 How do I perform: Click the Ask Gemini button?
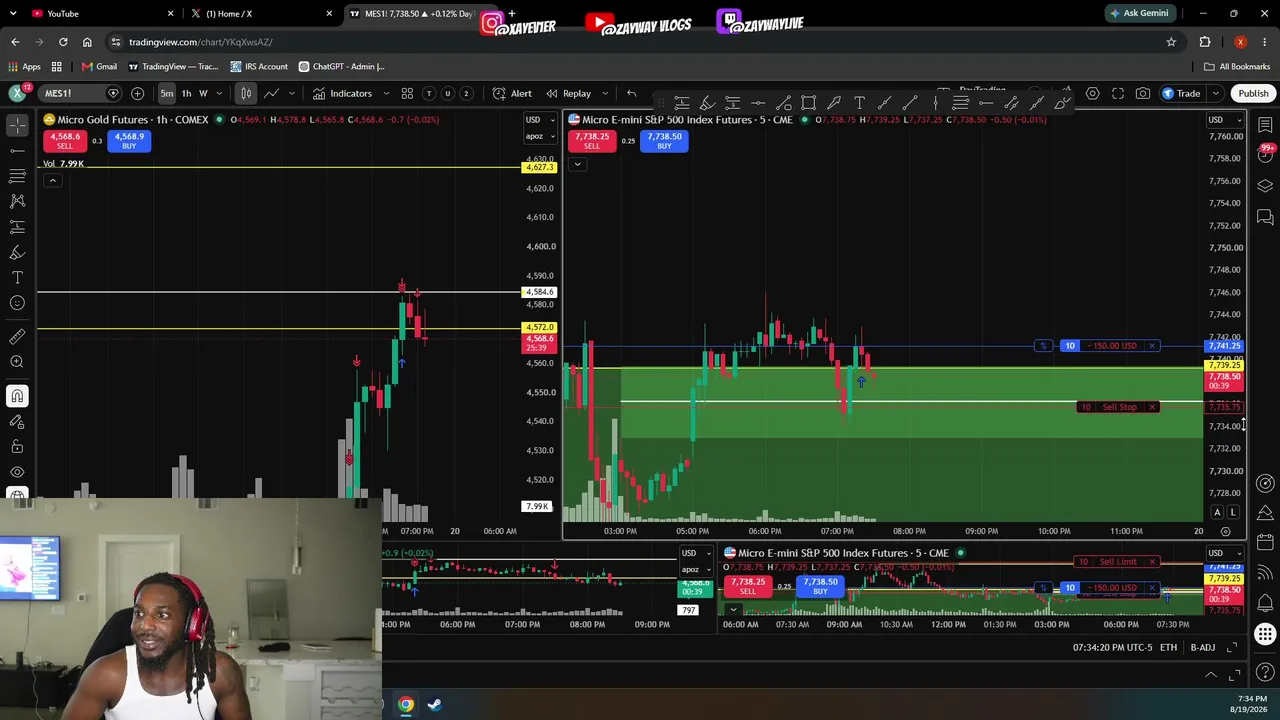(1138, 14)
